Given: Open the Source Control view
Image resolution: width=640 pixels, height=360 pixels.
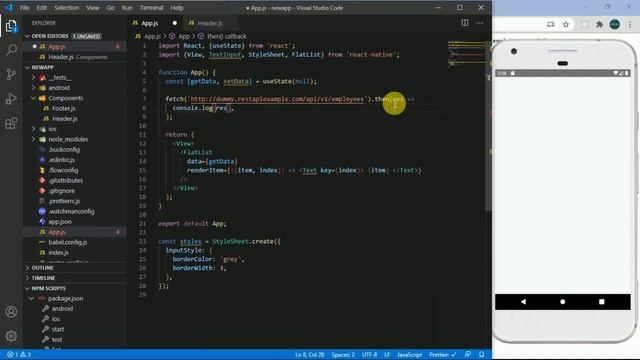Looking at the screenshot, I should 11,74.
